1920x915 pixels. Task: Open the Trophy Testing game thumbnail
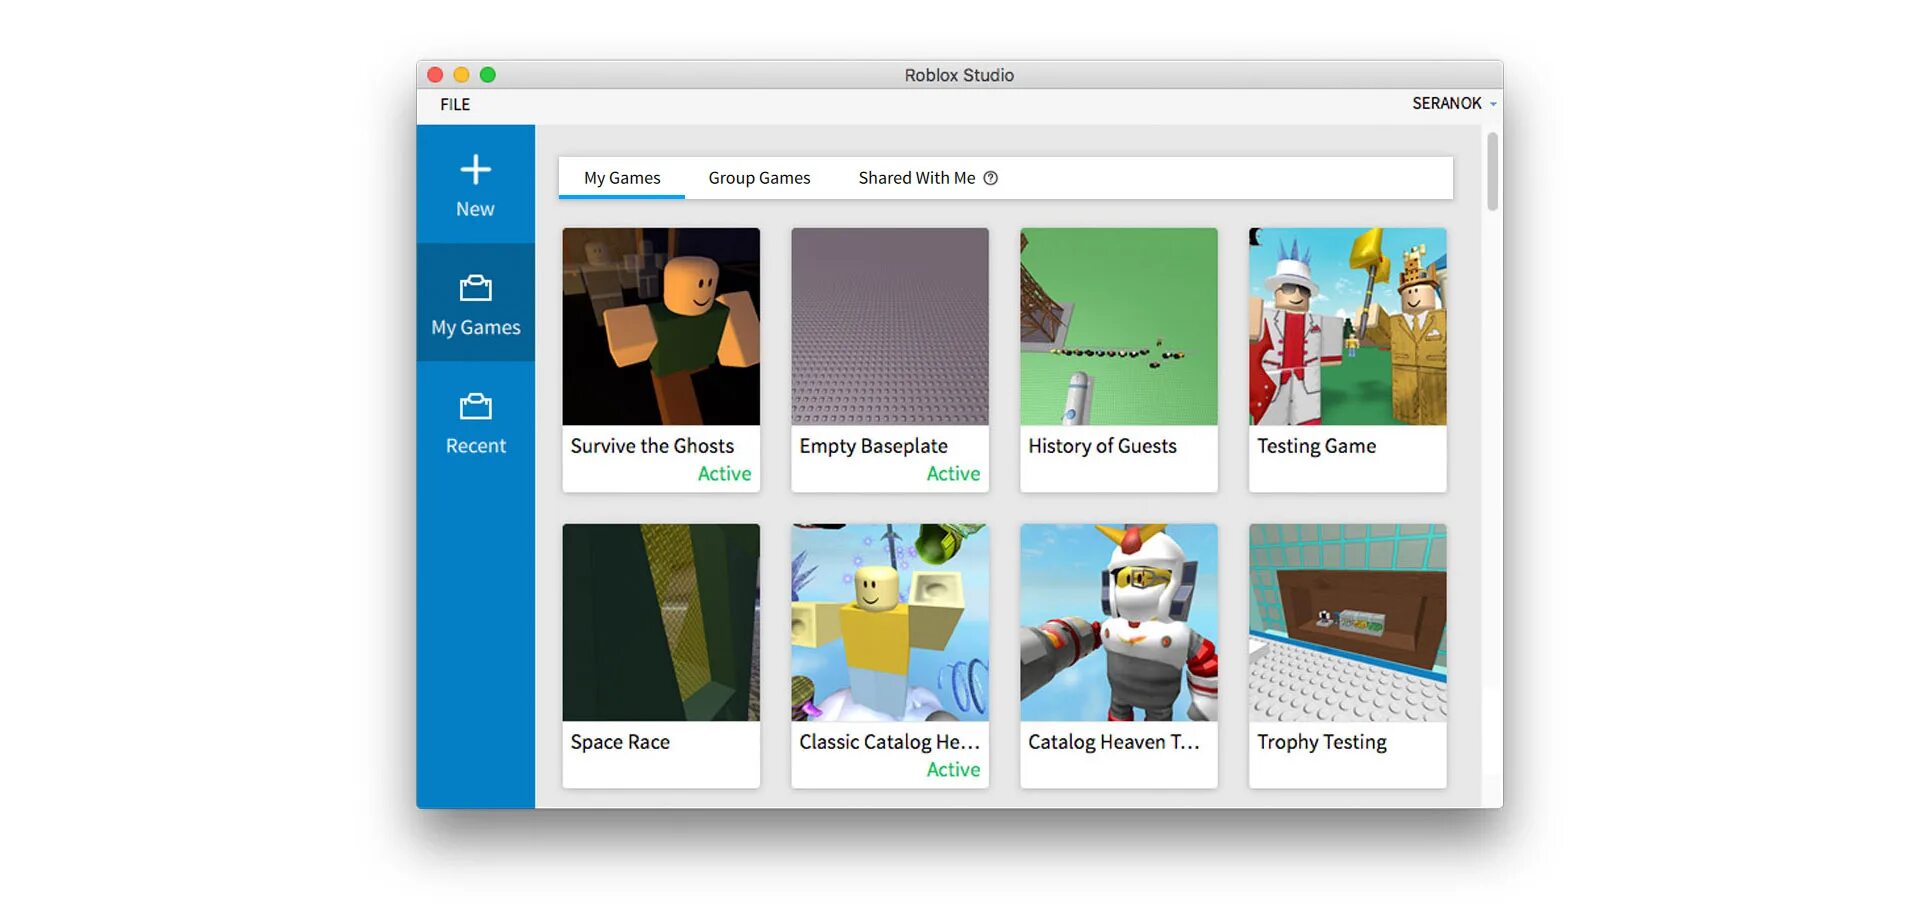[x=1348, y=622]
